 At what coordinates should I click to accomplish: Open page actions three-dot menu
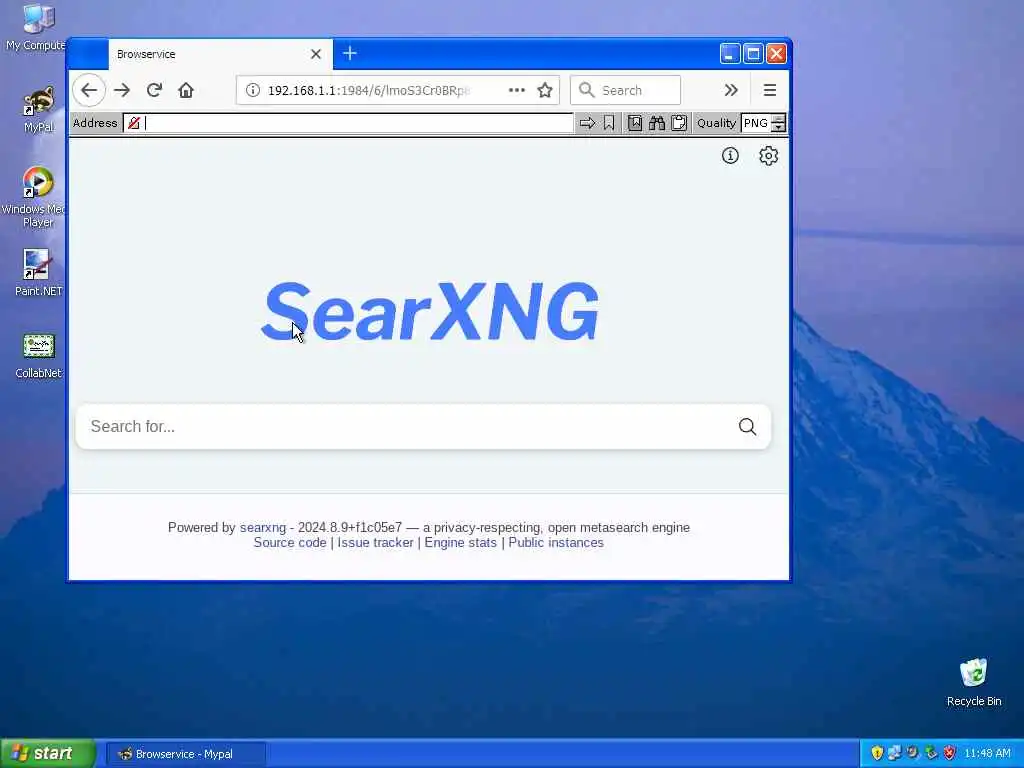coord(517,90)
